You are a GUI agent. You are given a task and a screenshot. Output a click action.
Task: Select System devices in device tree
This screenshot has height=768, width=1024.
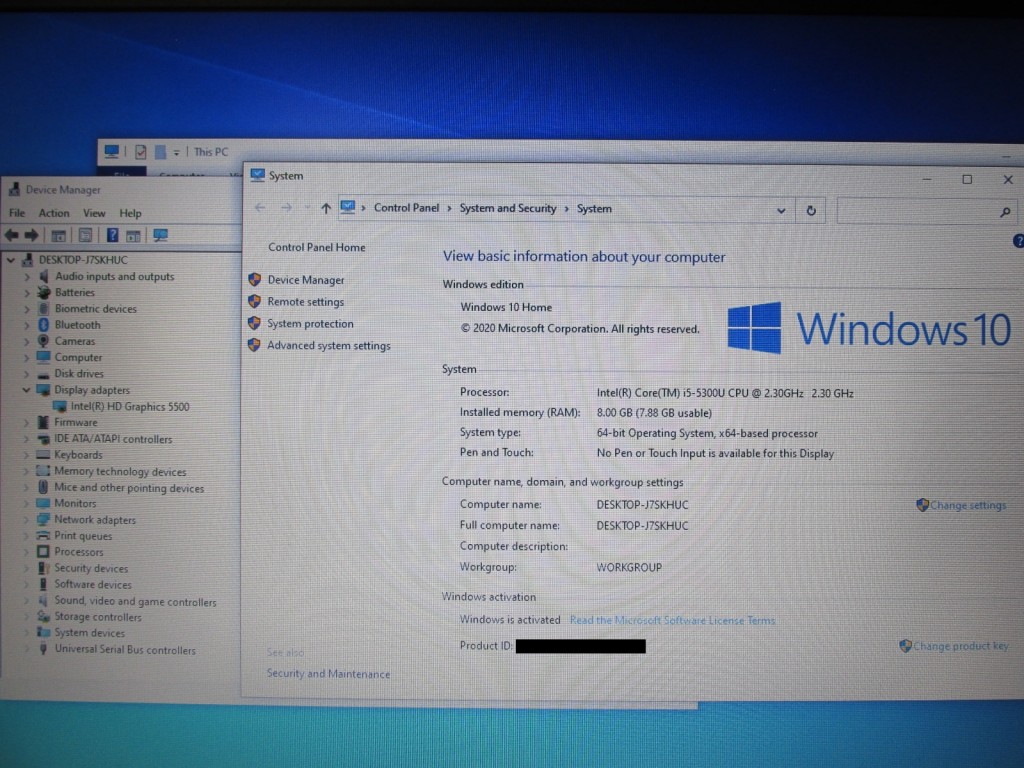tap(89, 633)
